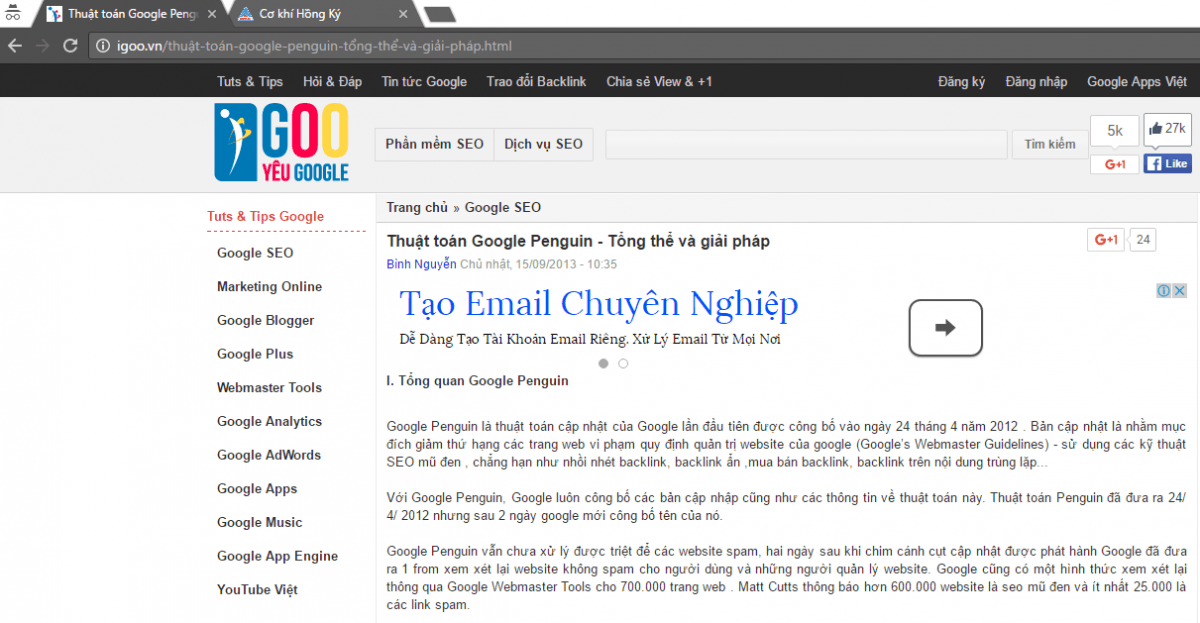The height and width of the screenshot is (623, 1200).
Task: Click the header G+1 button
Action: (1114, 163)
